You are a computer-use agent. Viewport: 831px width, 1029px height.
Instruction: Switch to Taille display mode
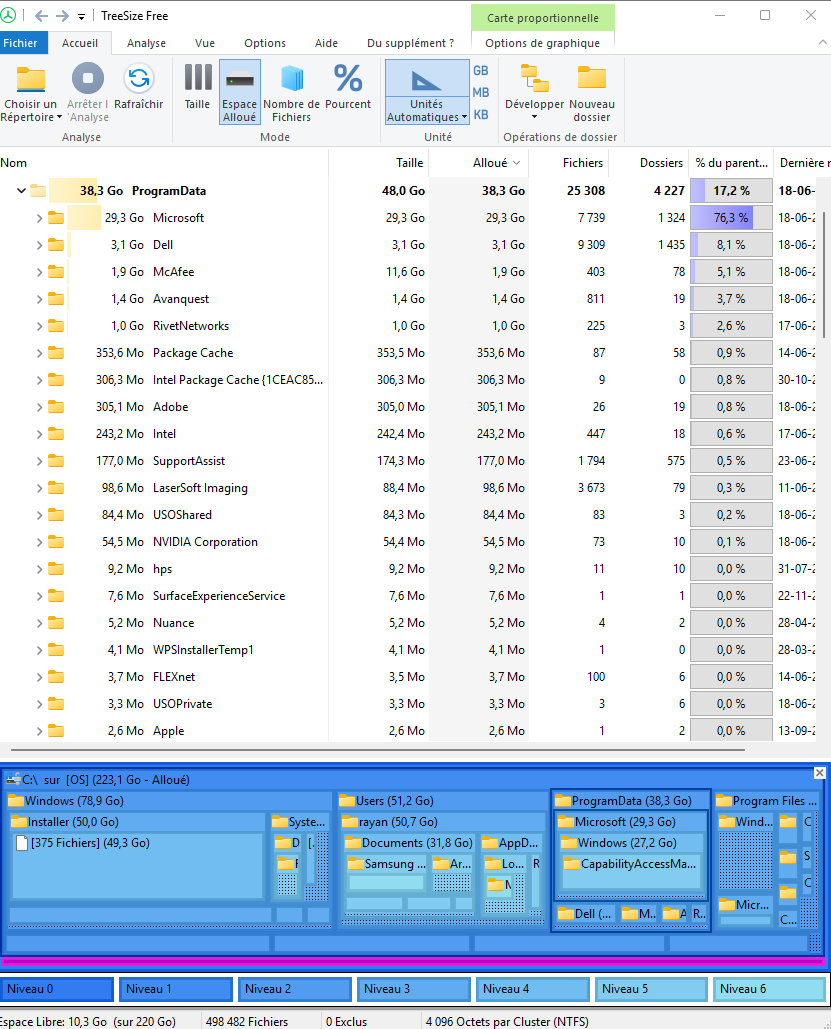(198, 87)
